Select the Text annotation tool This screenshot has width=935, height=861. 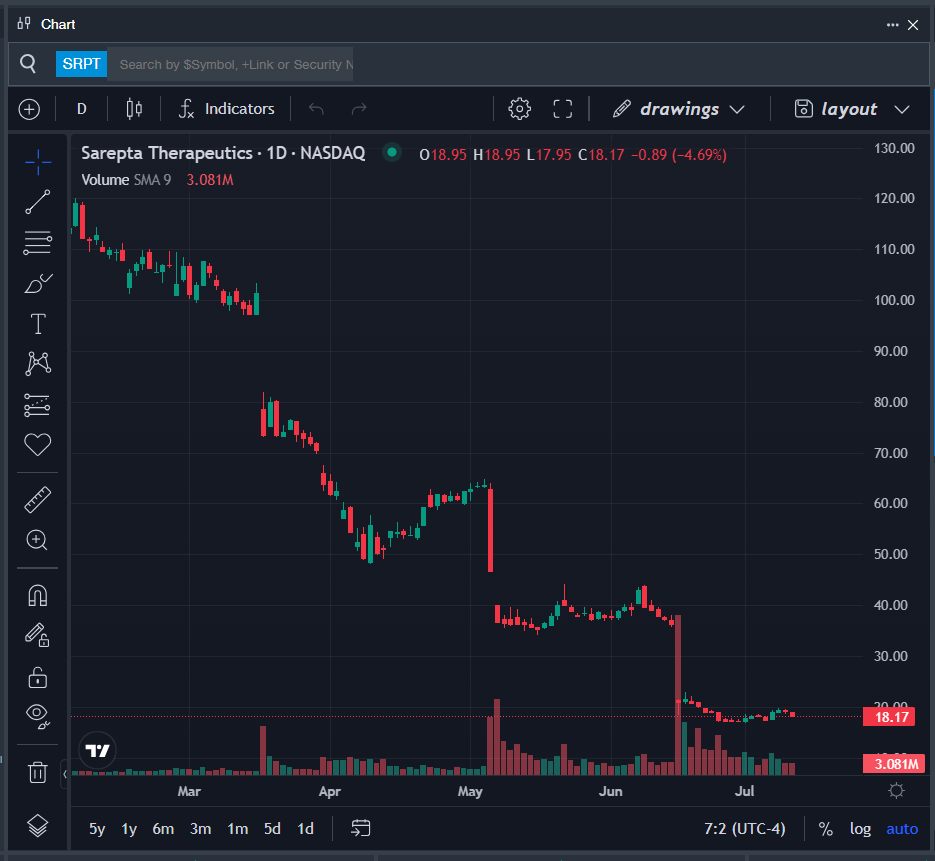(x=38, y=324)
